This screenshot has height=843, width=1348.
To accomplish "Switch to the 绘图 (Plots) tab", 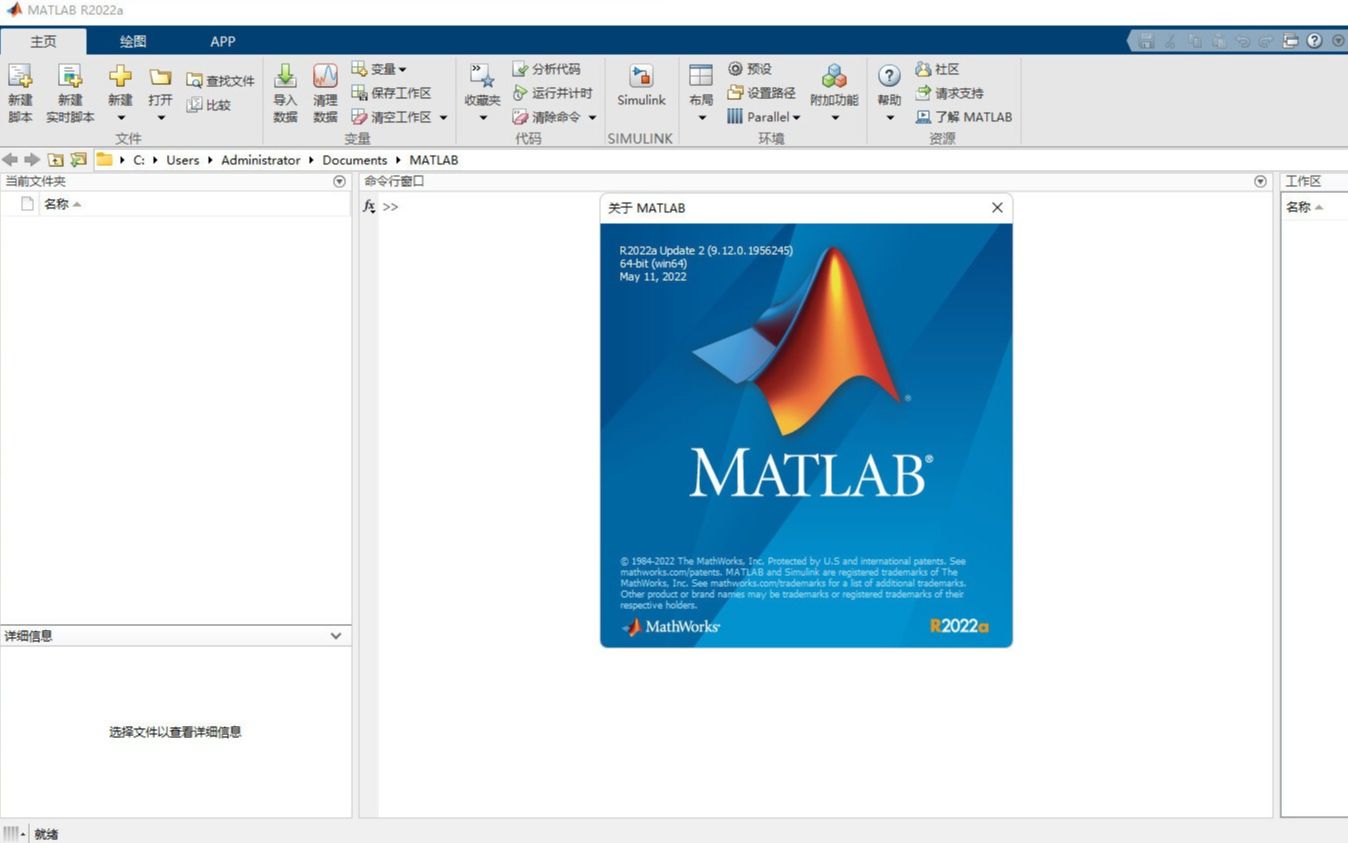I will coord(133,41).
